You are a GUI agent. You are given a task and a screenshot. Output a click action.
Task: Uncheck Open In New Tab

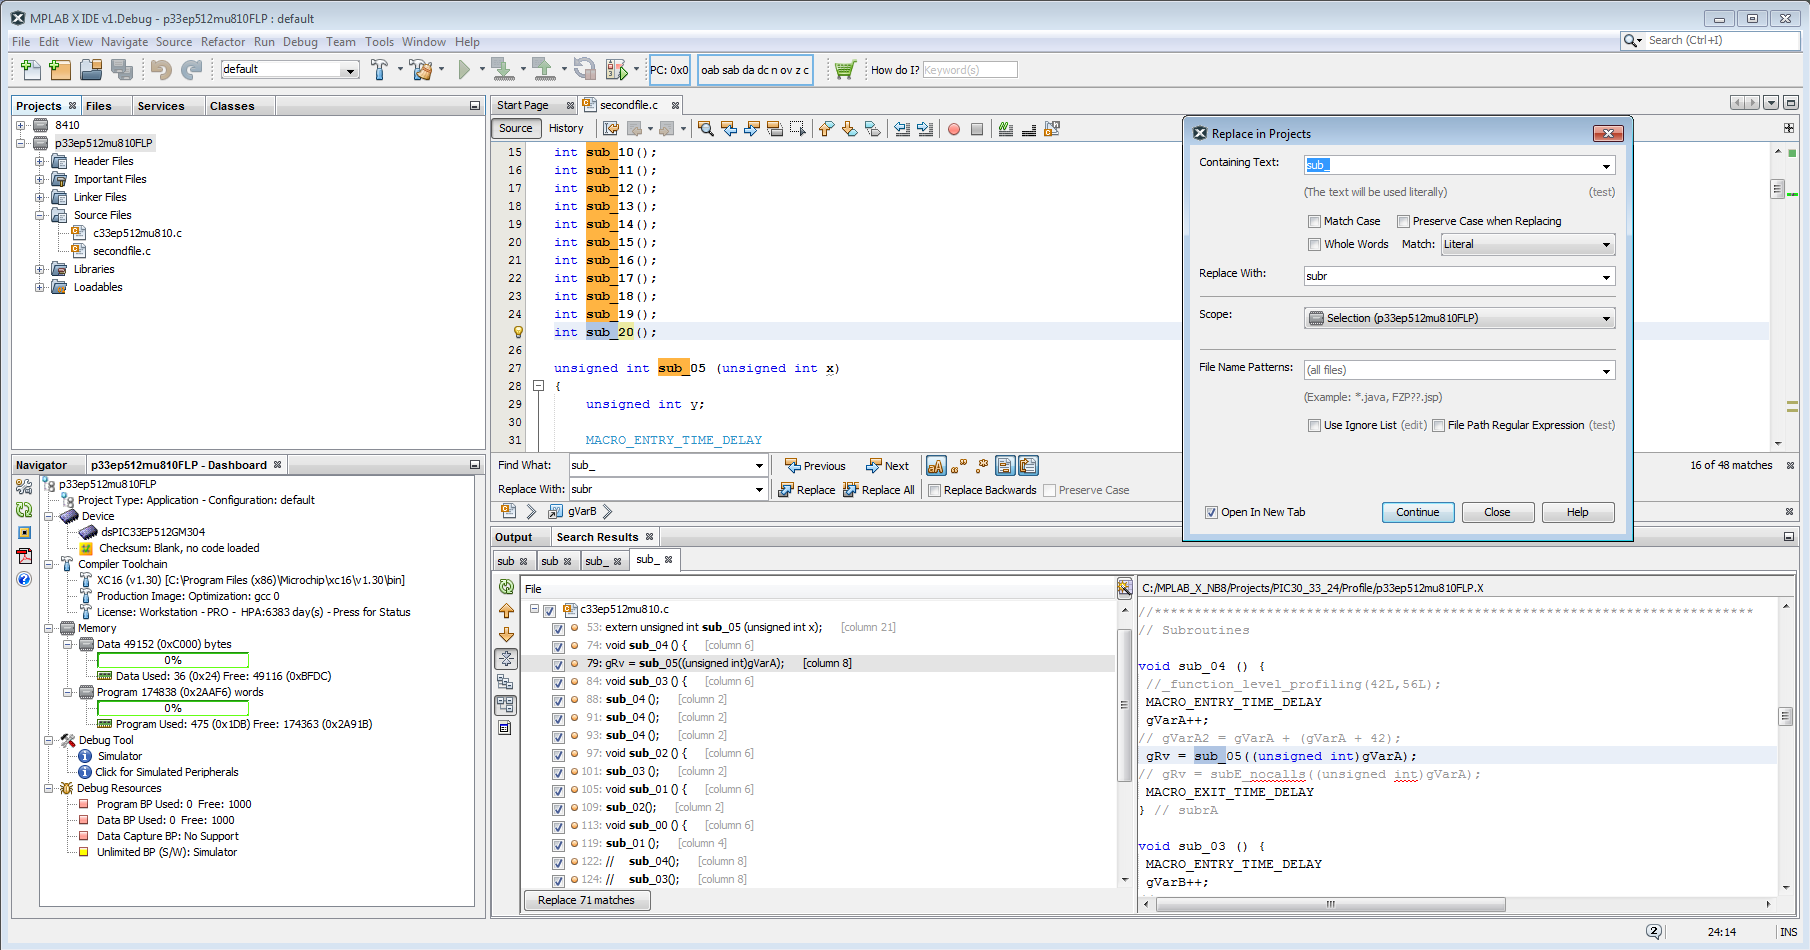pos(1212,512)
